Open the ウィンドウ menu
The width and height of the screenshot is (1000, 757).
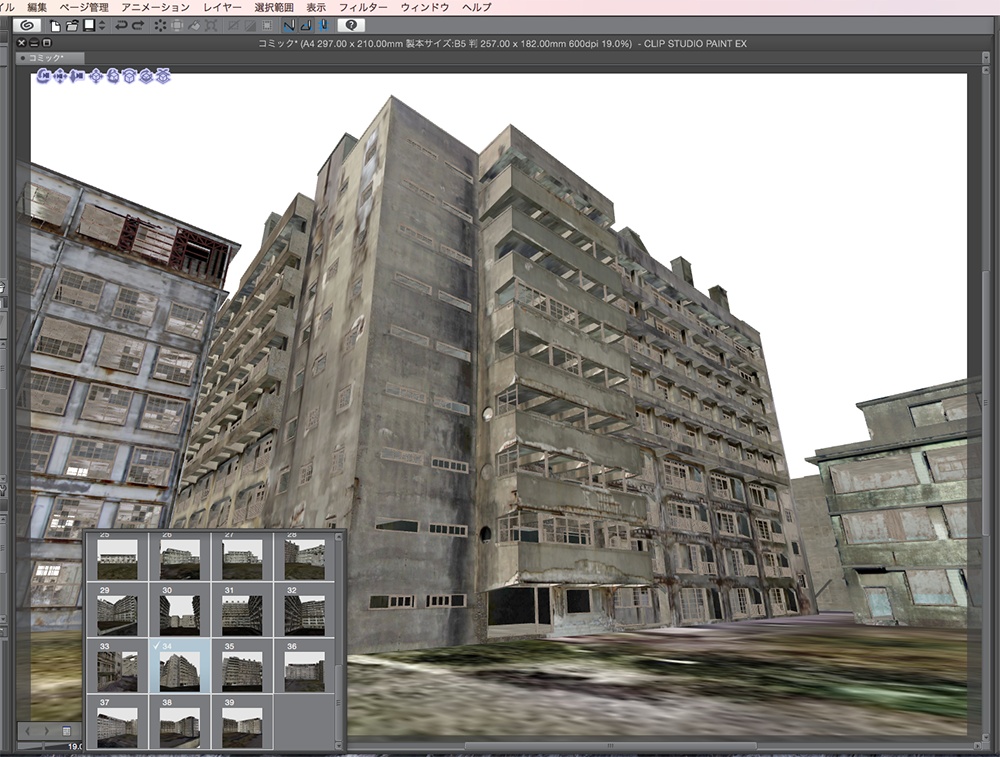425,7
